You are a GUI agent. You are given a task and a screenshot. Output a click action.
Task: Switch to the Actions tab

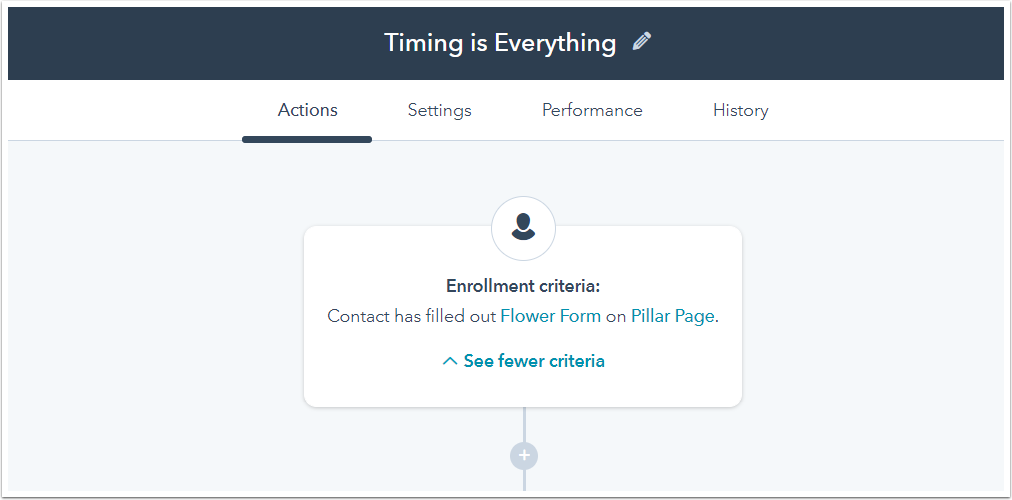tap(307, 110)
